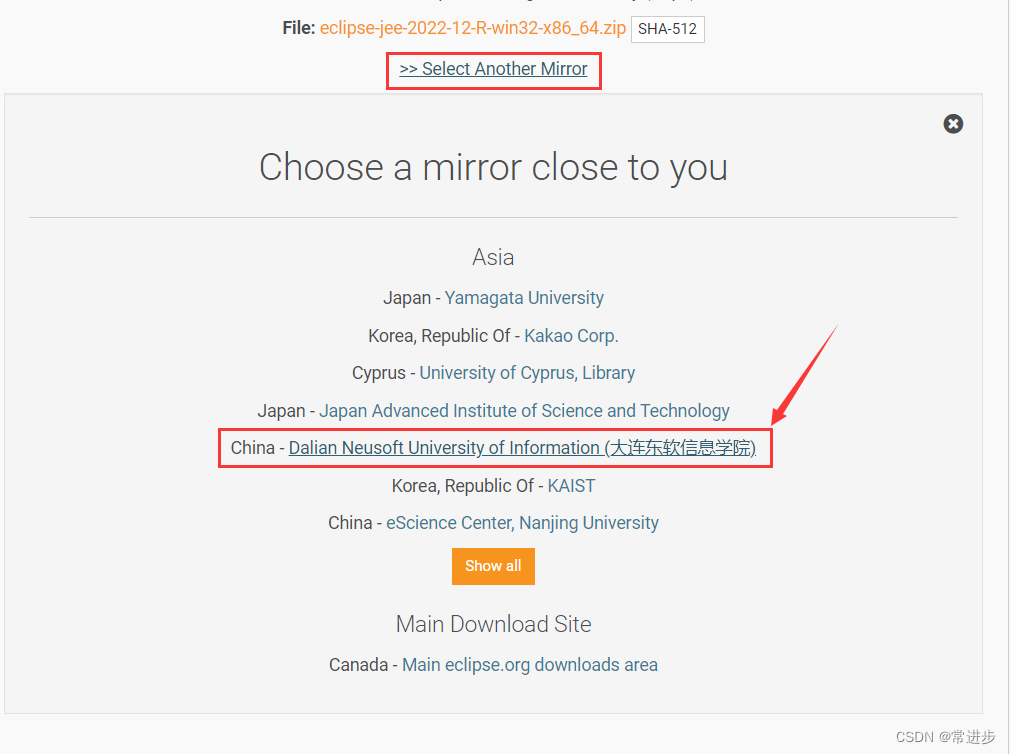Image resolution: width=1011 pixels, height=754 pixels.
Task: Click the 'Choose a mirror close to you' title
Action: tap(493, 168)
